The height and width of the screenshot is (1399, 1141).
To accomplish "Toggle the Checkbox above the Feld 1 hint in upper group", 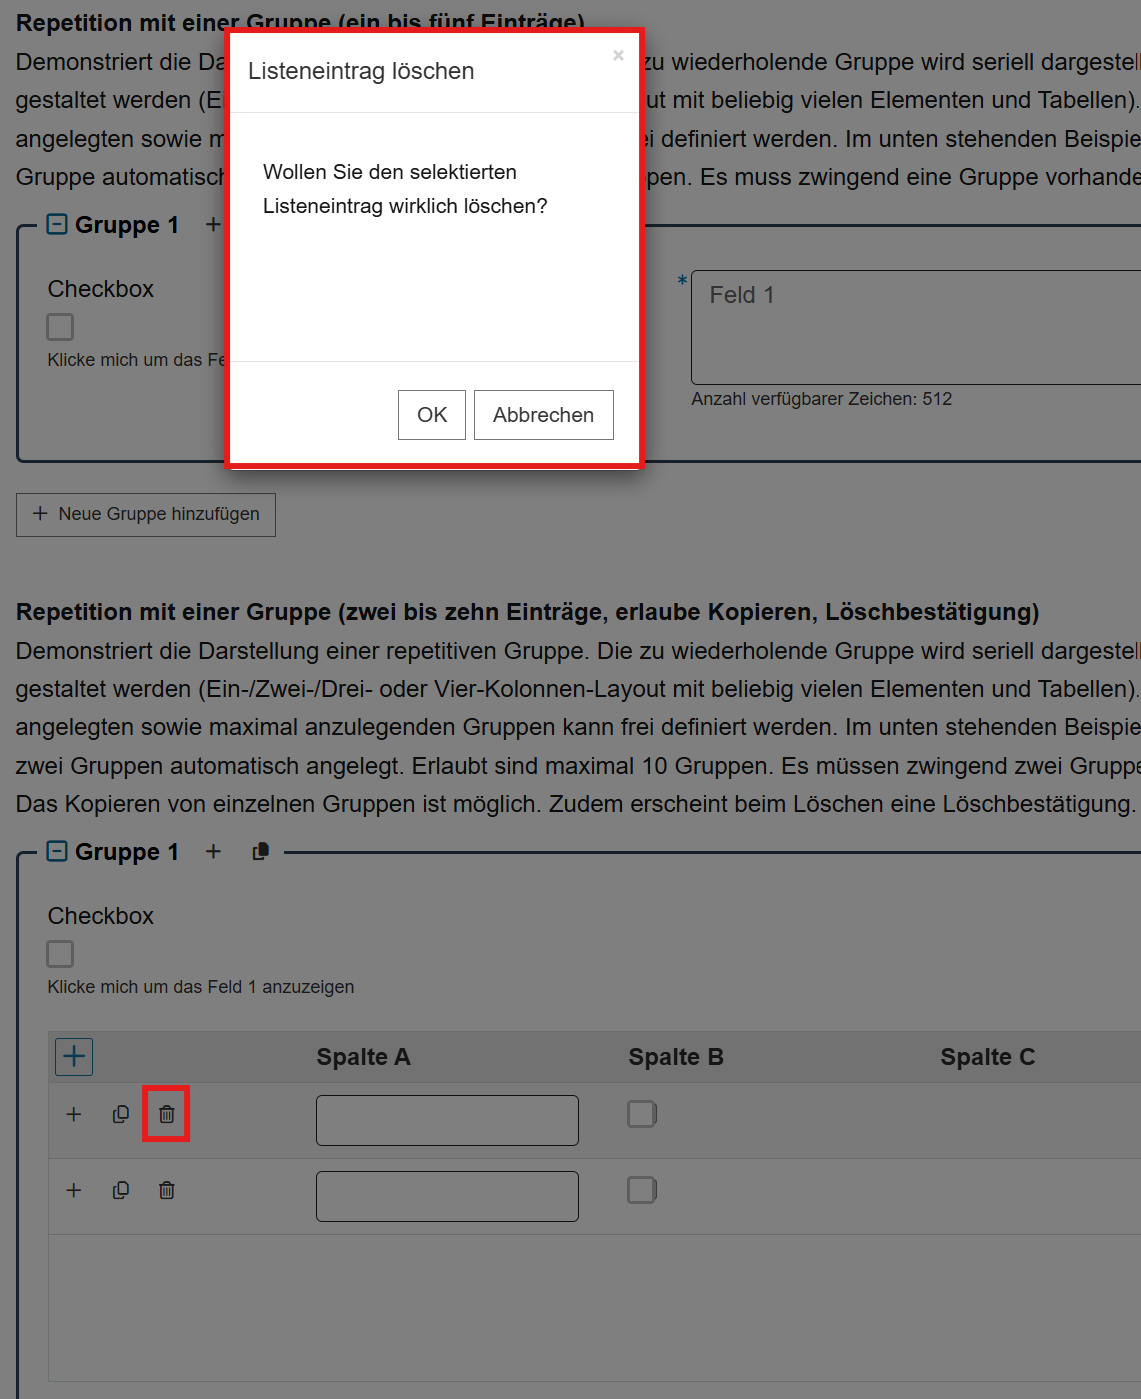I will [x=60, y=327].
